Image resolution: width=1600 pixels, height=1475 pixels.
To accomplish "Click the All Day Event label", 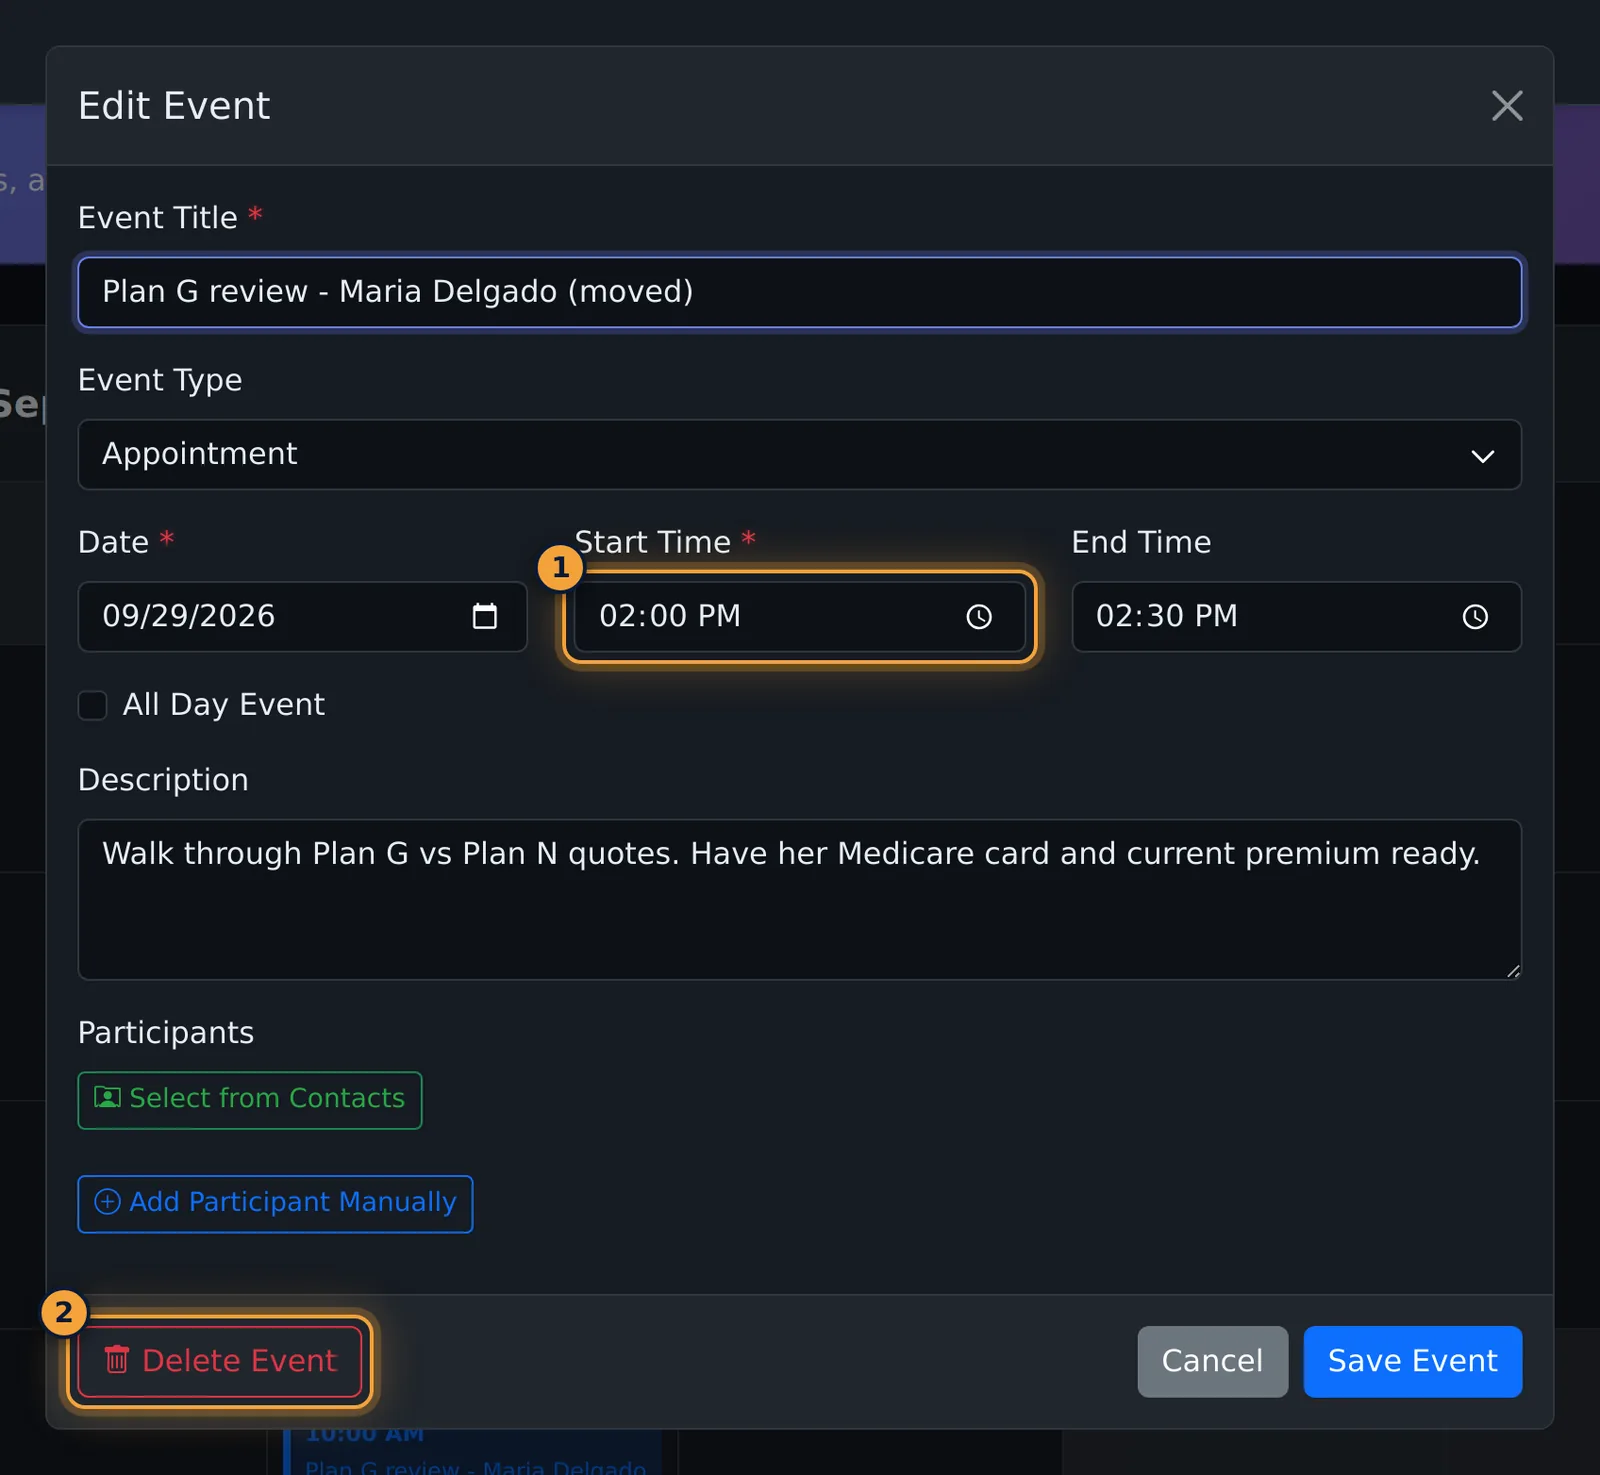I will coord(224,705).
